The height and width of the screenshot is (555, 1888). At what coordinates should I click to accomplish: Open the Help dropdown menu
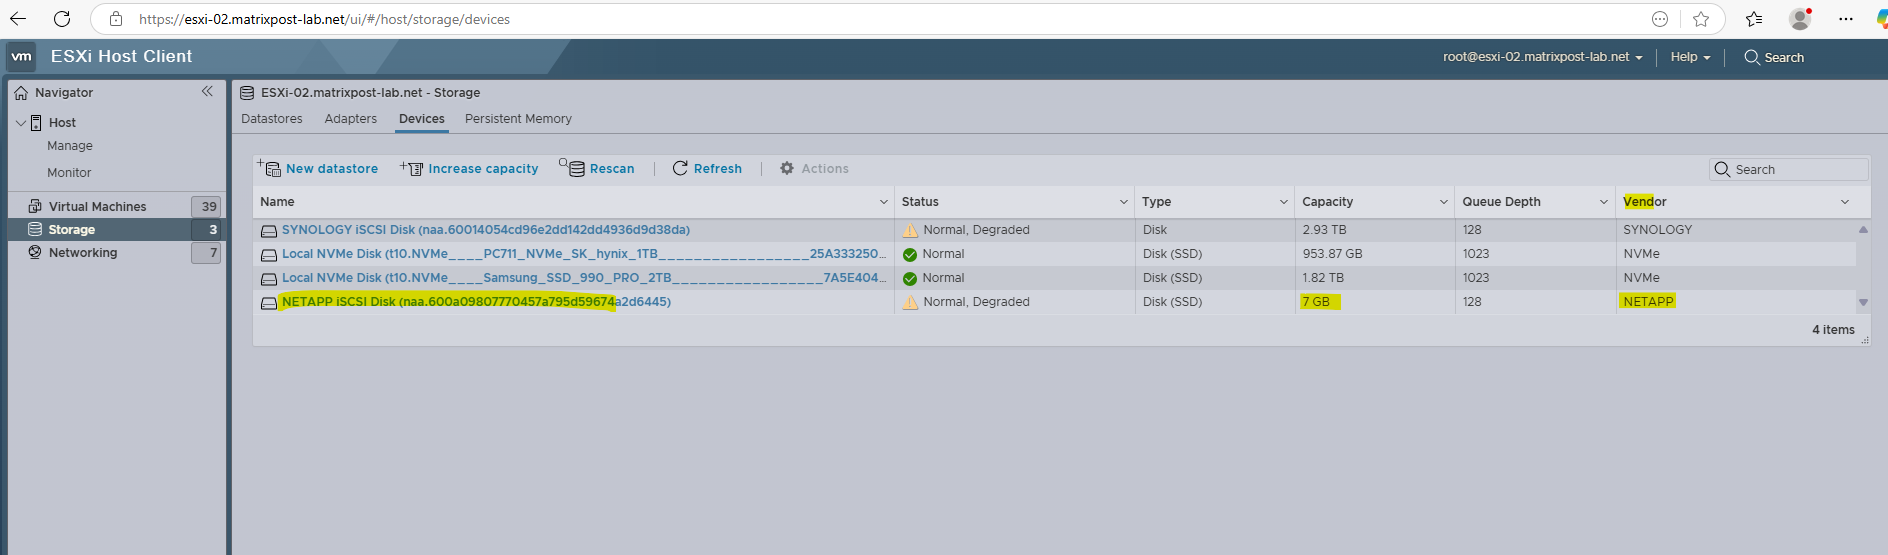(x=1690, y=57)
